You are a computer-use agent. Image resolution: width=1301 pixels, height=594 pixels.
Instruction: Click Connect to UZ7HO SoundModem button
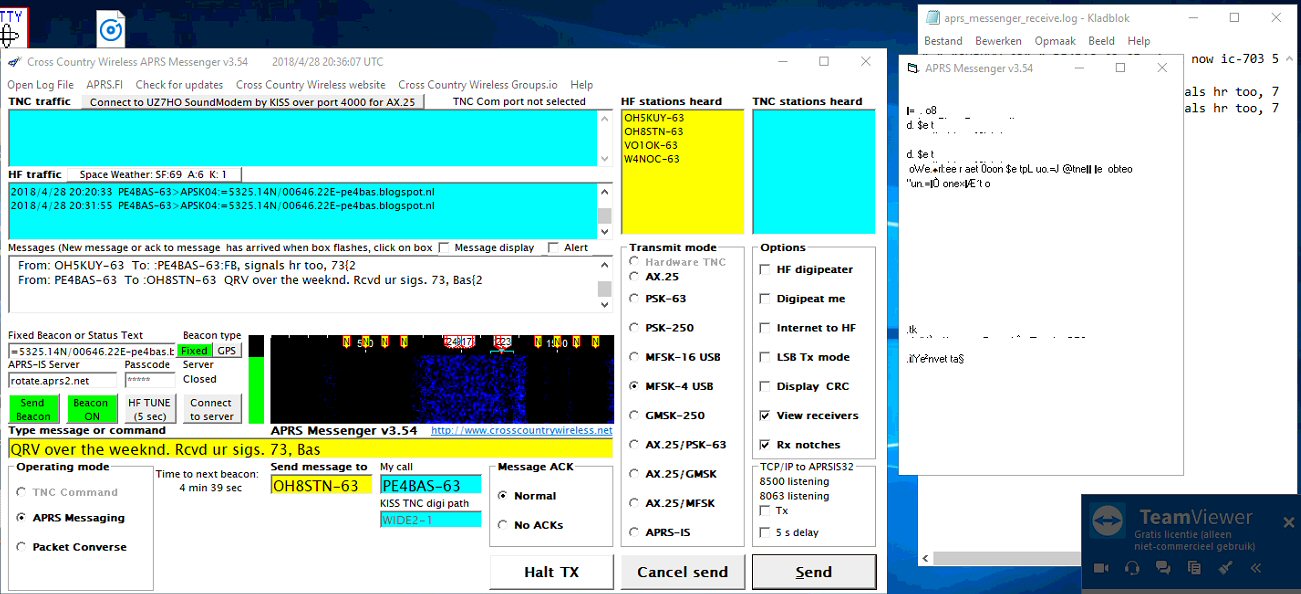tap(252, 102)
